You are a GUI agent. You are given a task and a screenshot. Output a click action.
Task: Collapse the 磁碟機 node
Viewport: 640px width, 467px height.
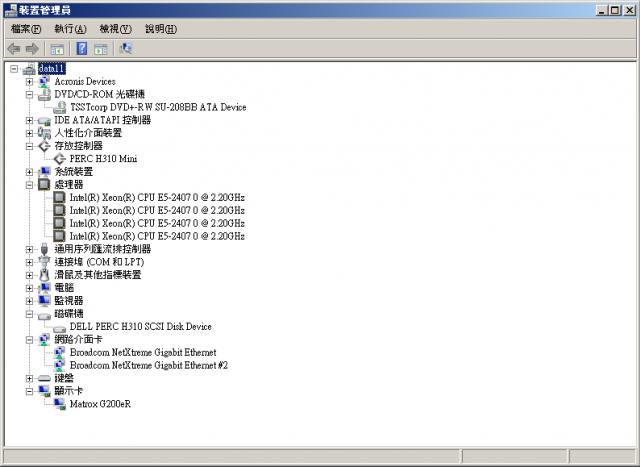point(29,314)
